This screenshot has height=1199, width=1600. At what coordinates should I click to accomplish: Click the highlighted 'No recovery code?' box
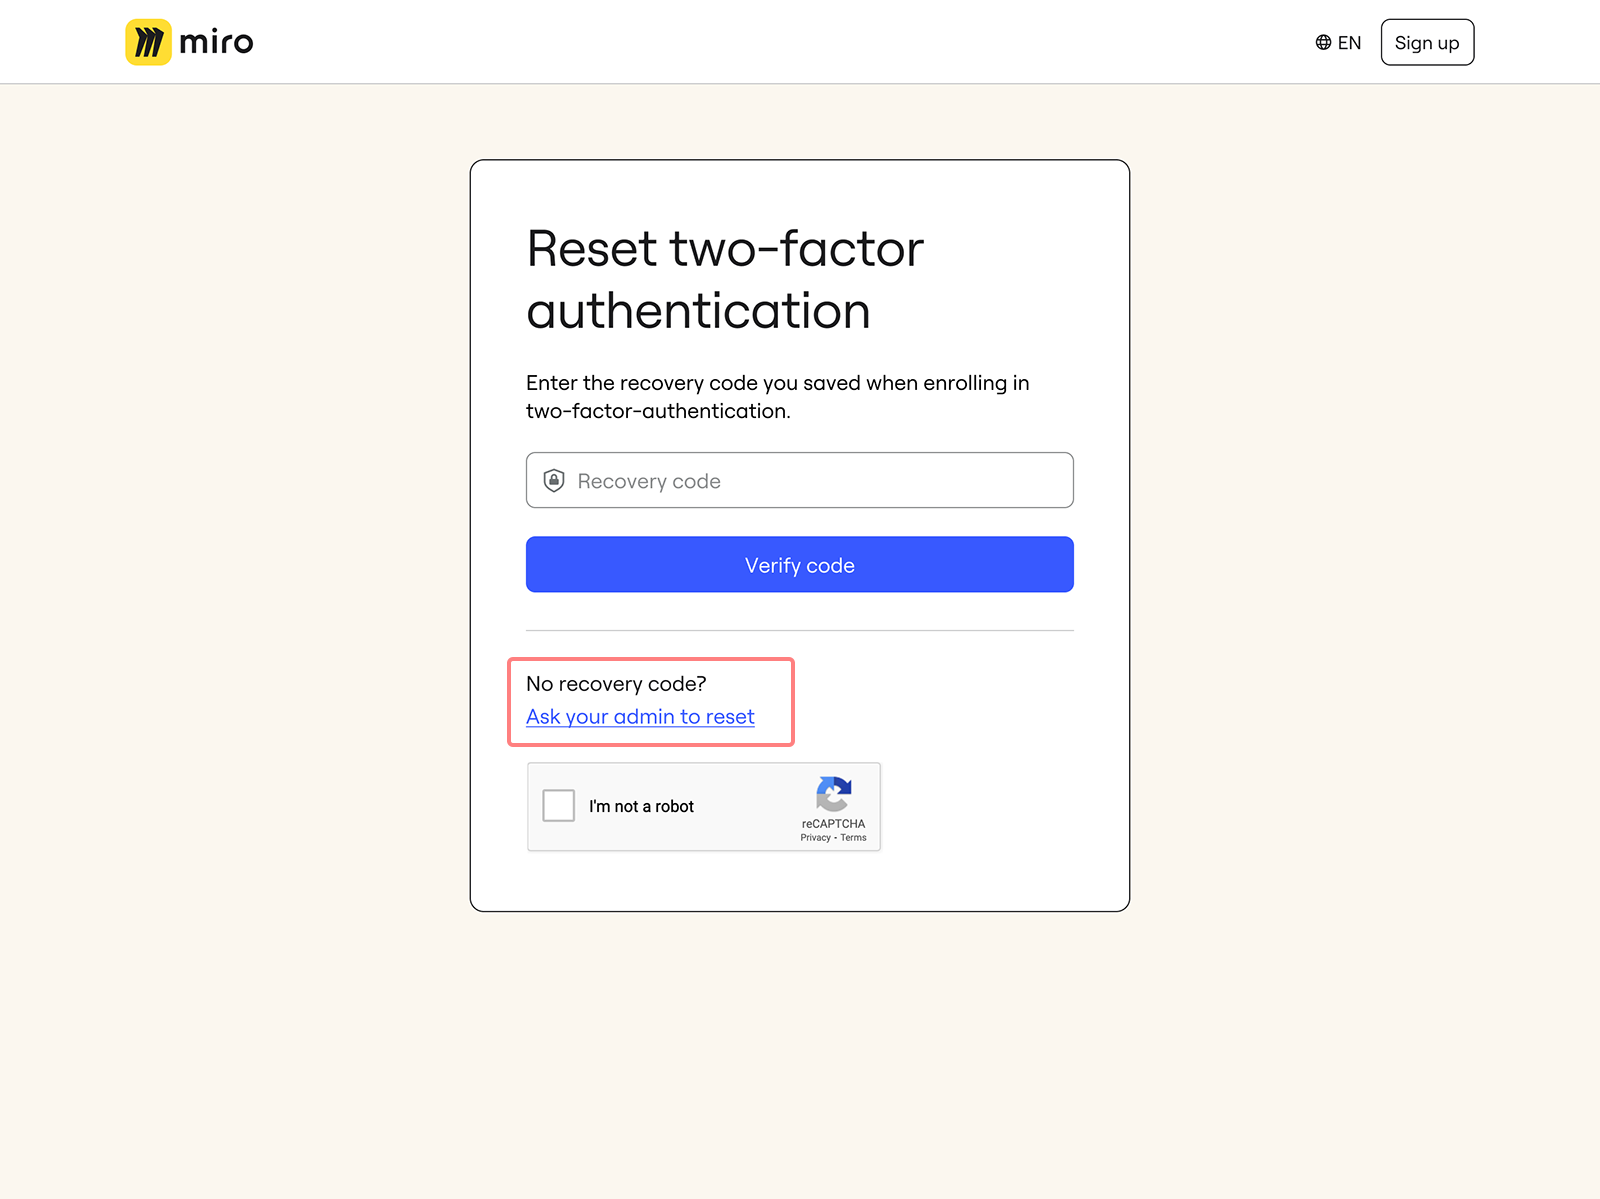pos(650,702)
